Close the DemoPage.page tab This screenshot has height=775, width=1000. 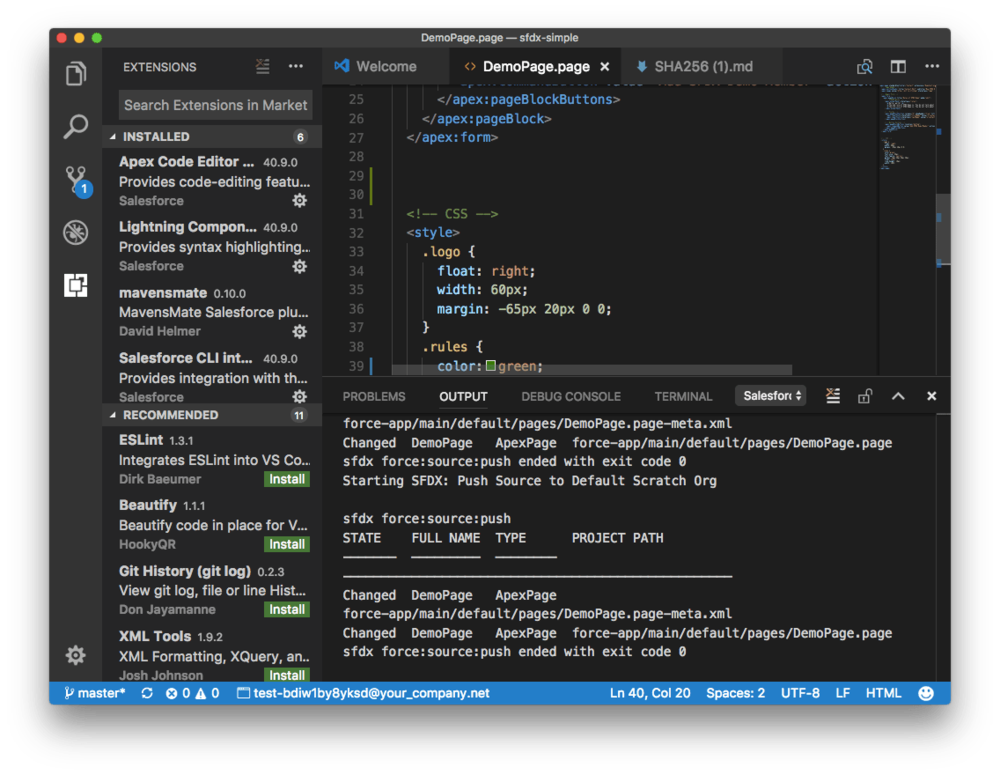tap(605, 66)
